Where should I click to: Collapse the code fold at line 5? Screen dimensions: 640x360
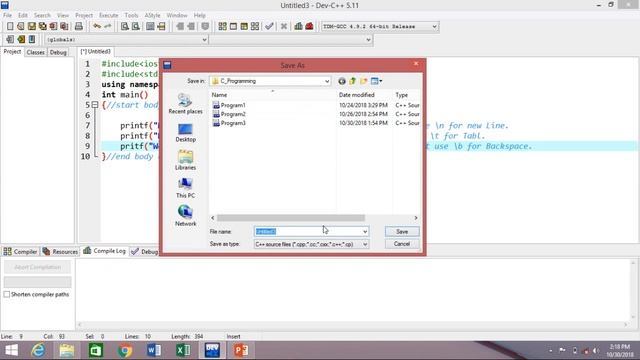tap(95, 105)
